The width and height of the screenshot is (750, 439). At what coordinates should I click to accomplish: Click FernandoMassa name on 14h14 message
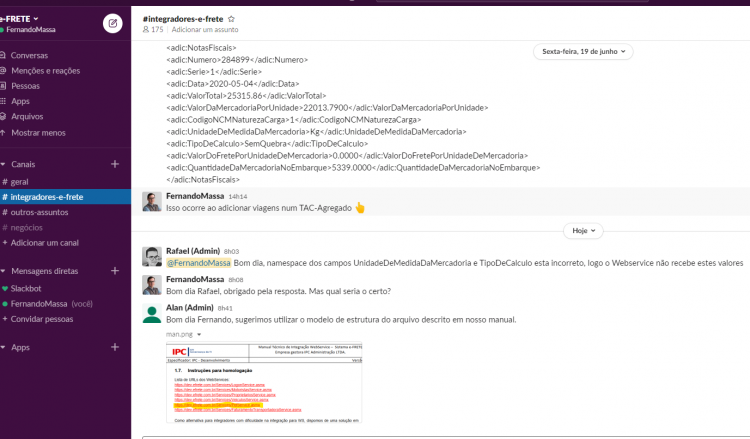pos(195,196)
